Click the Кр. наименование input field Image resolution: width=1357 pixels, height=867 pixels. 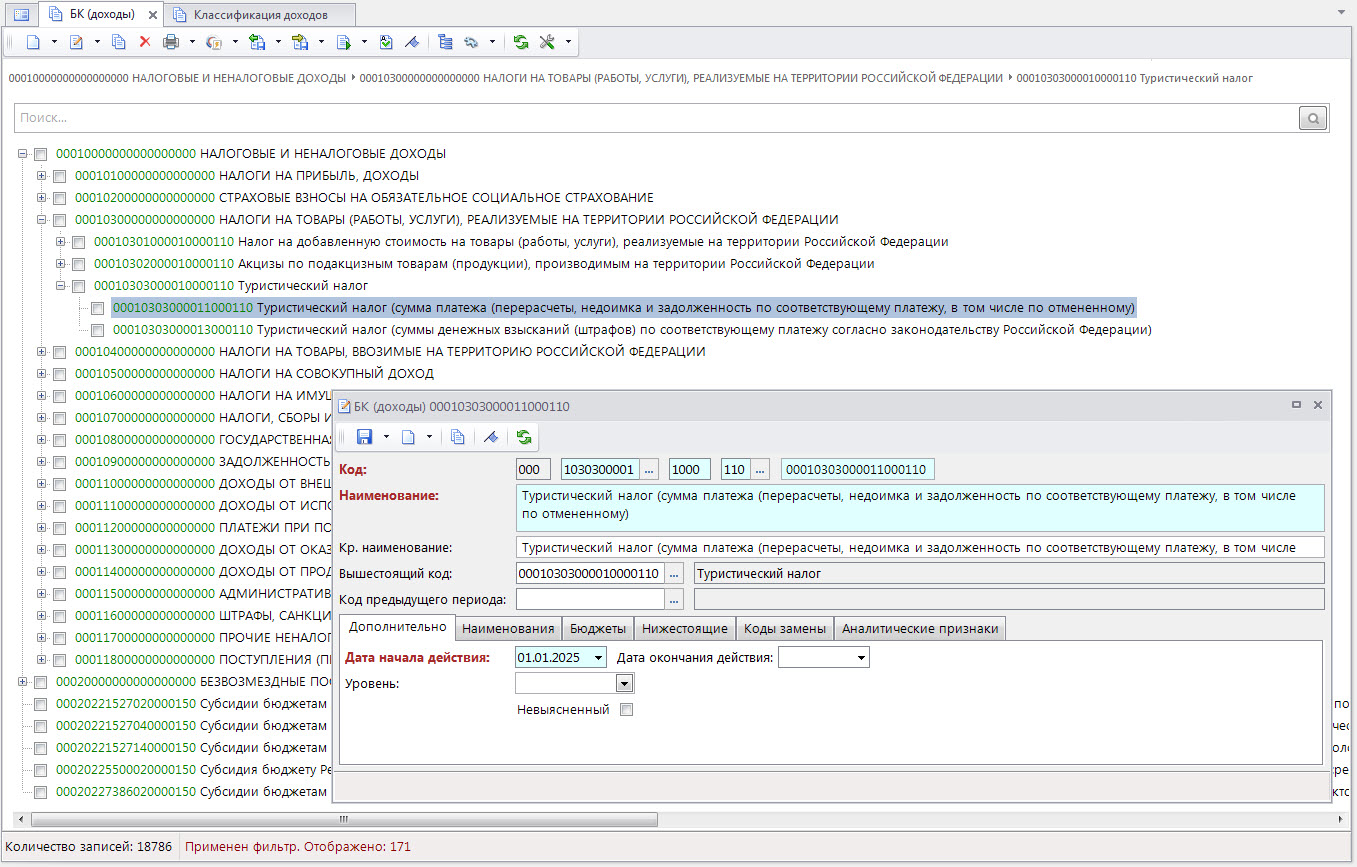click(920, 547)
